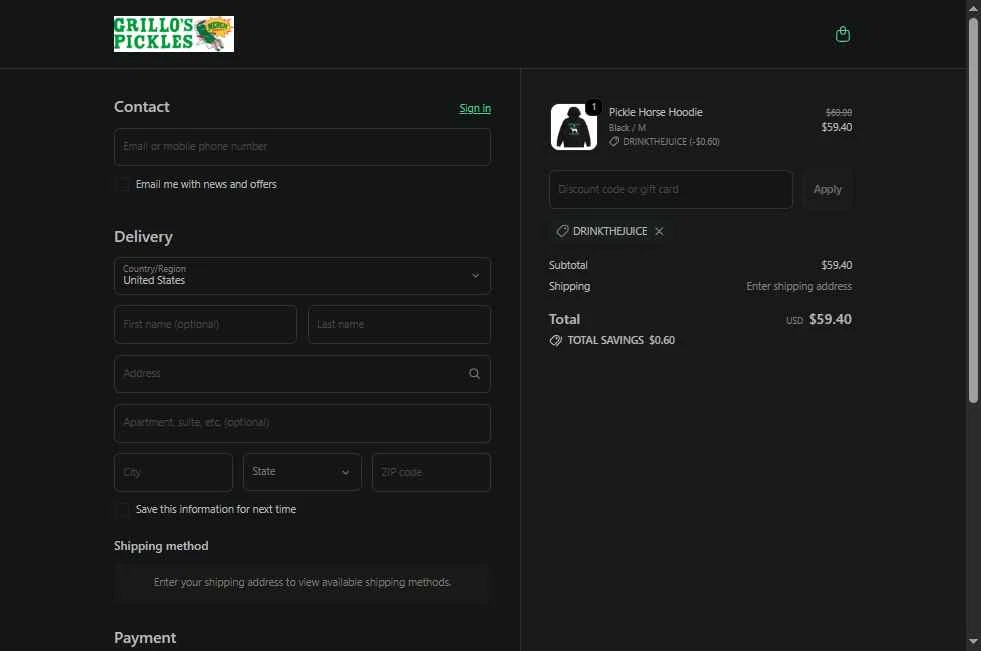Check Save this information for next time
This screenshot has width=981, height=651.
(x=124, y=510)
